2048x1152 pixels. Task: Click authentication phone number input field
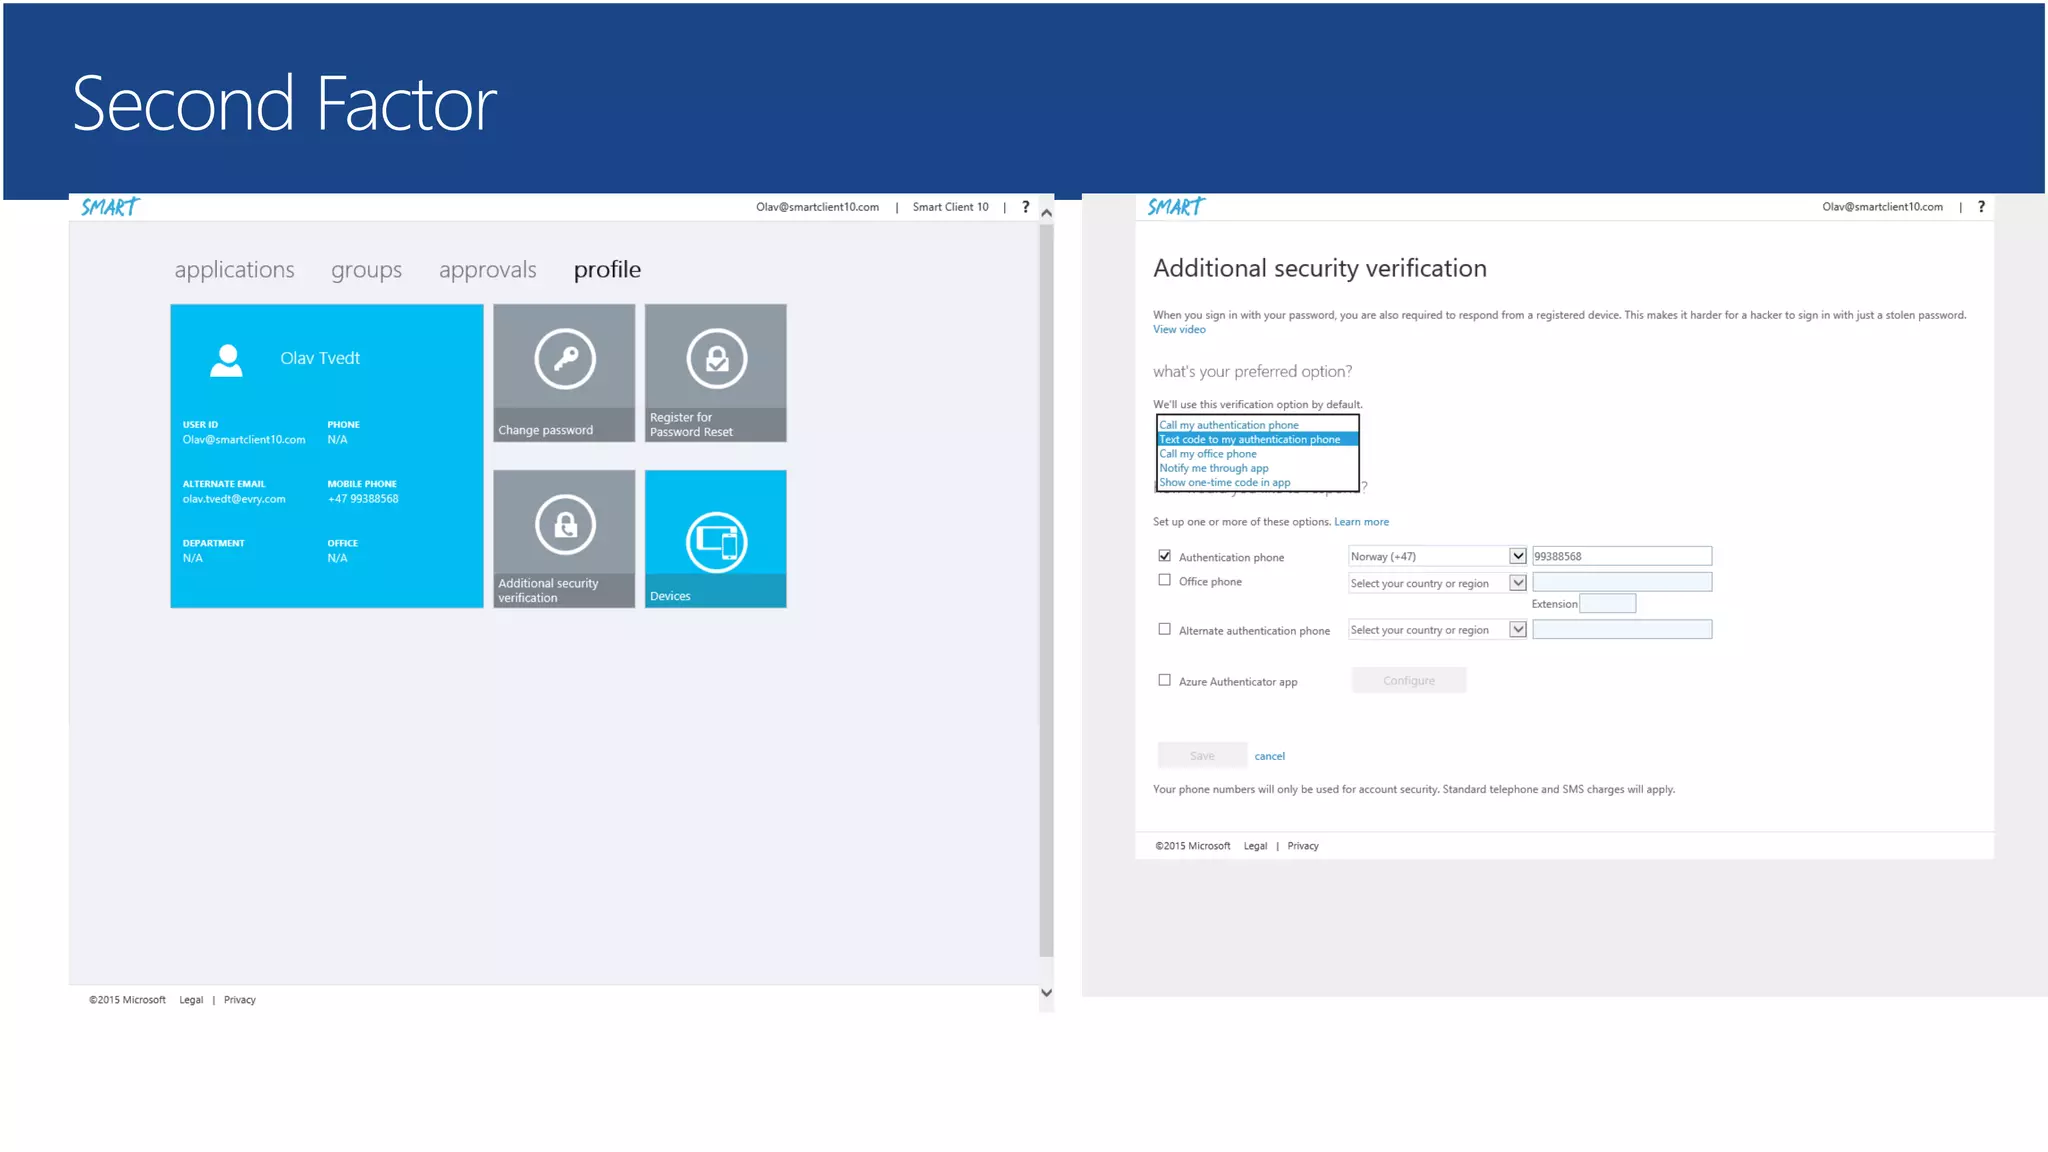(1621, 556)
